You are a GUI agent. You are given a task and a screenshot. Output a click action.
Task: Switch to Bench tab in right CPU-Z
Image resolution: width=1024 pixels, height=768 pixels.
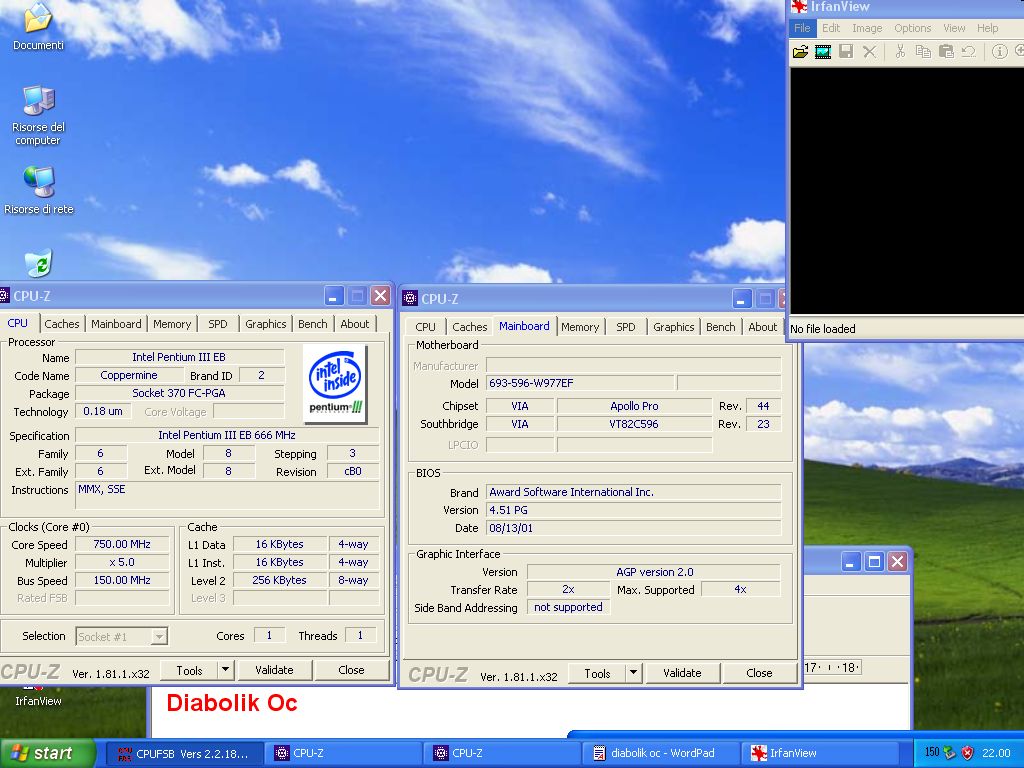(720, 327)
